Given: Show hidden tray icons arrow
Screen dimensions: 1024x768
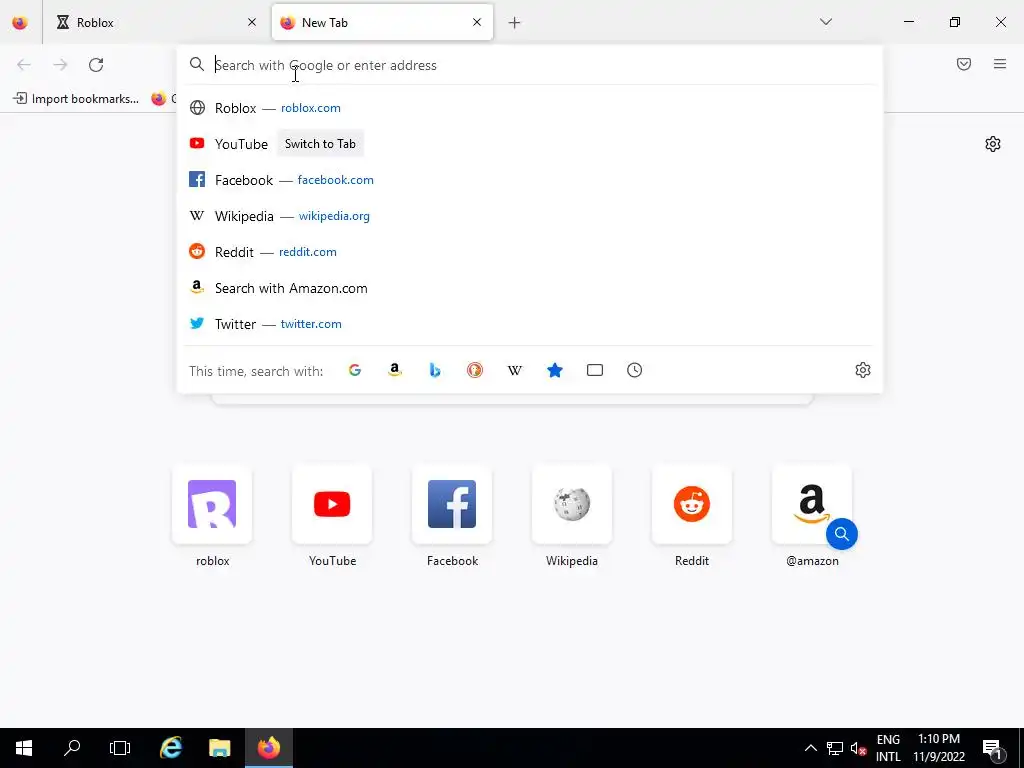Looking at the screenshot, I should coord(810,748).
